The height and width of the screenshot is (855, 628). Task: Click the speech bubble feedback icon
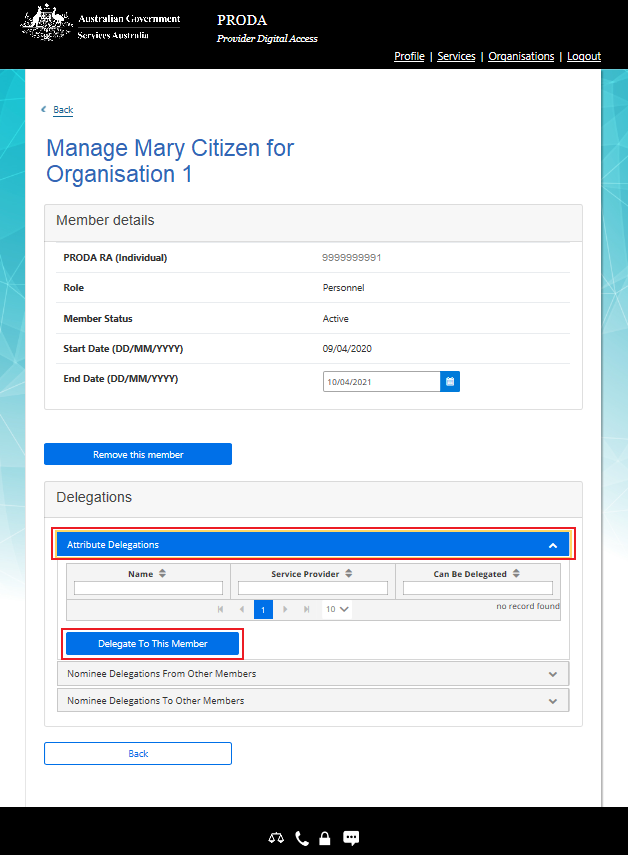tap(351, 838)
